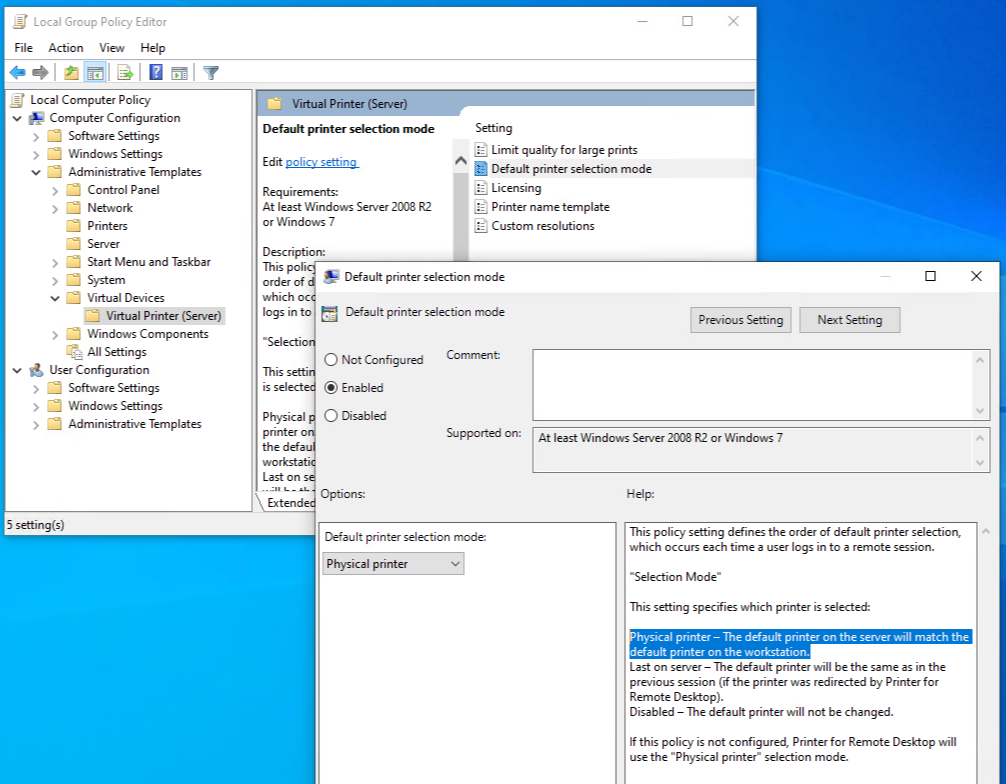Click the Show/Hide Action Pane icon

[x=179, y=72]
